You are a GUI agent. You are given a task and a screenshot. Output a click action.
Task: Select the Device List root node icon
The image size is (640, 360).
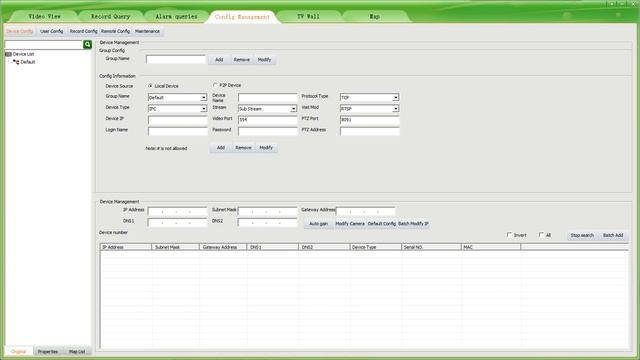pos(8,54)
